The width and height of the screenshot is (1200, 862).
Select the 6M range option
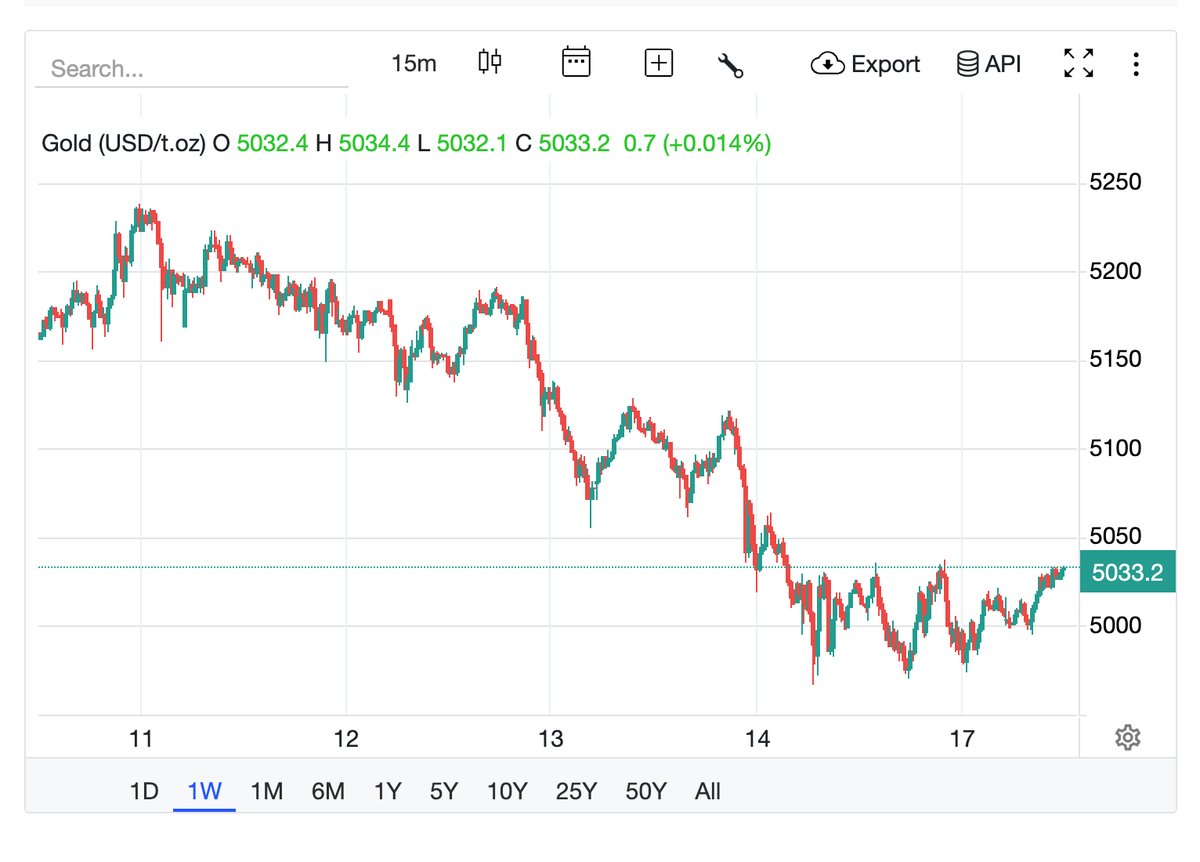click(328, 791)
